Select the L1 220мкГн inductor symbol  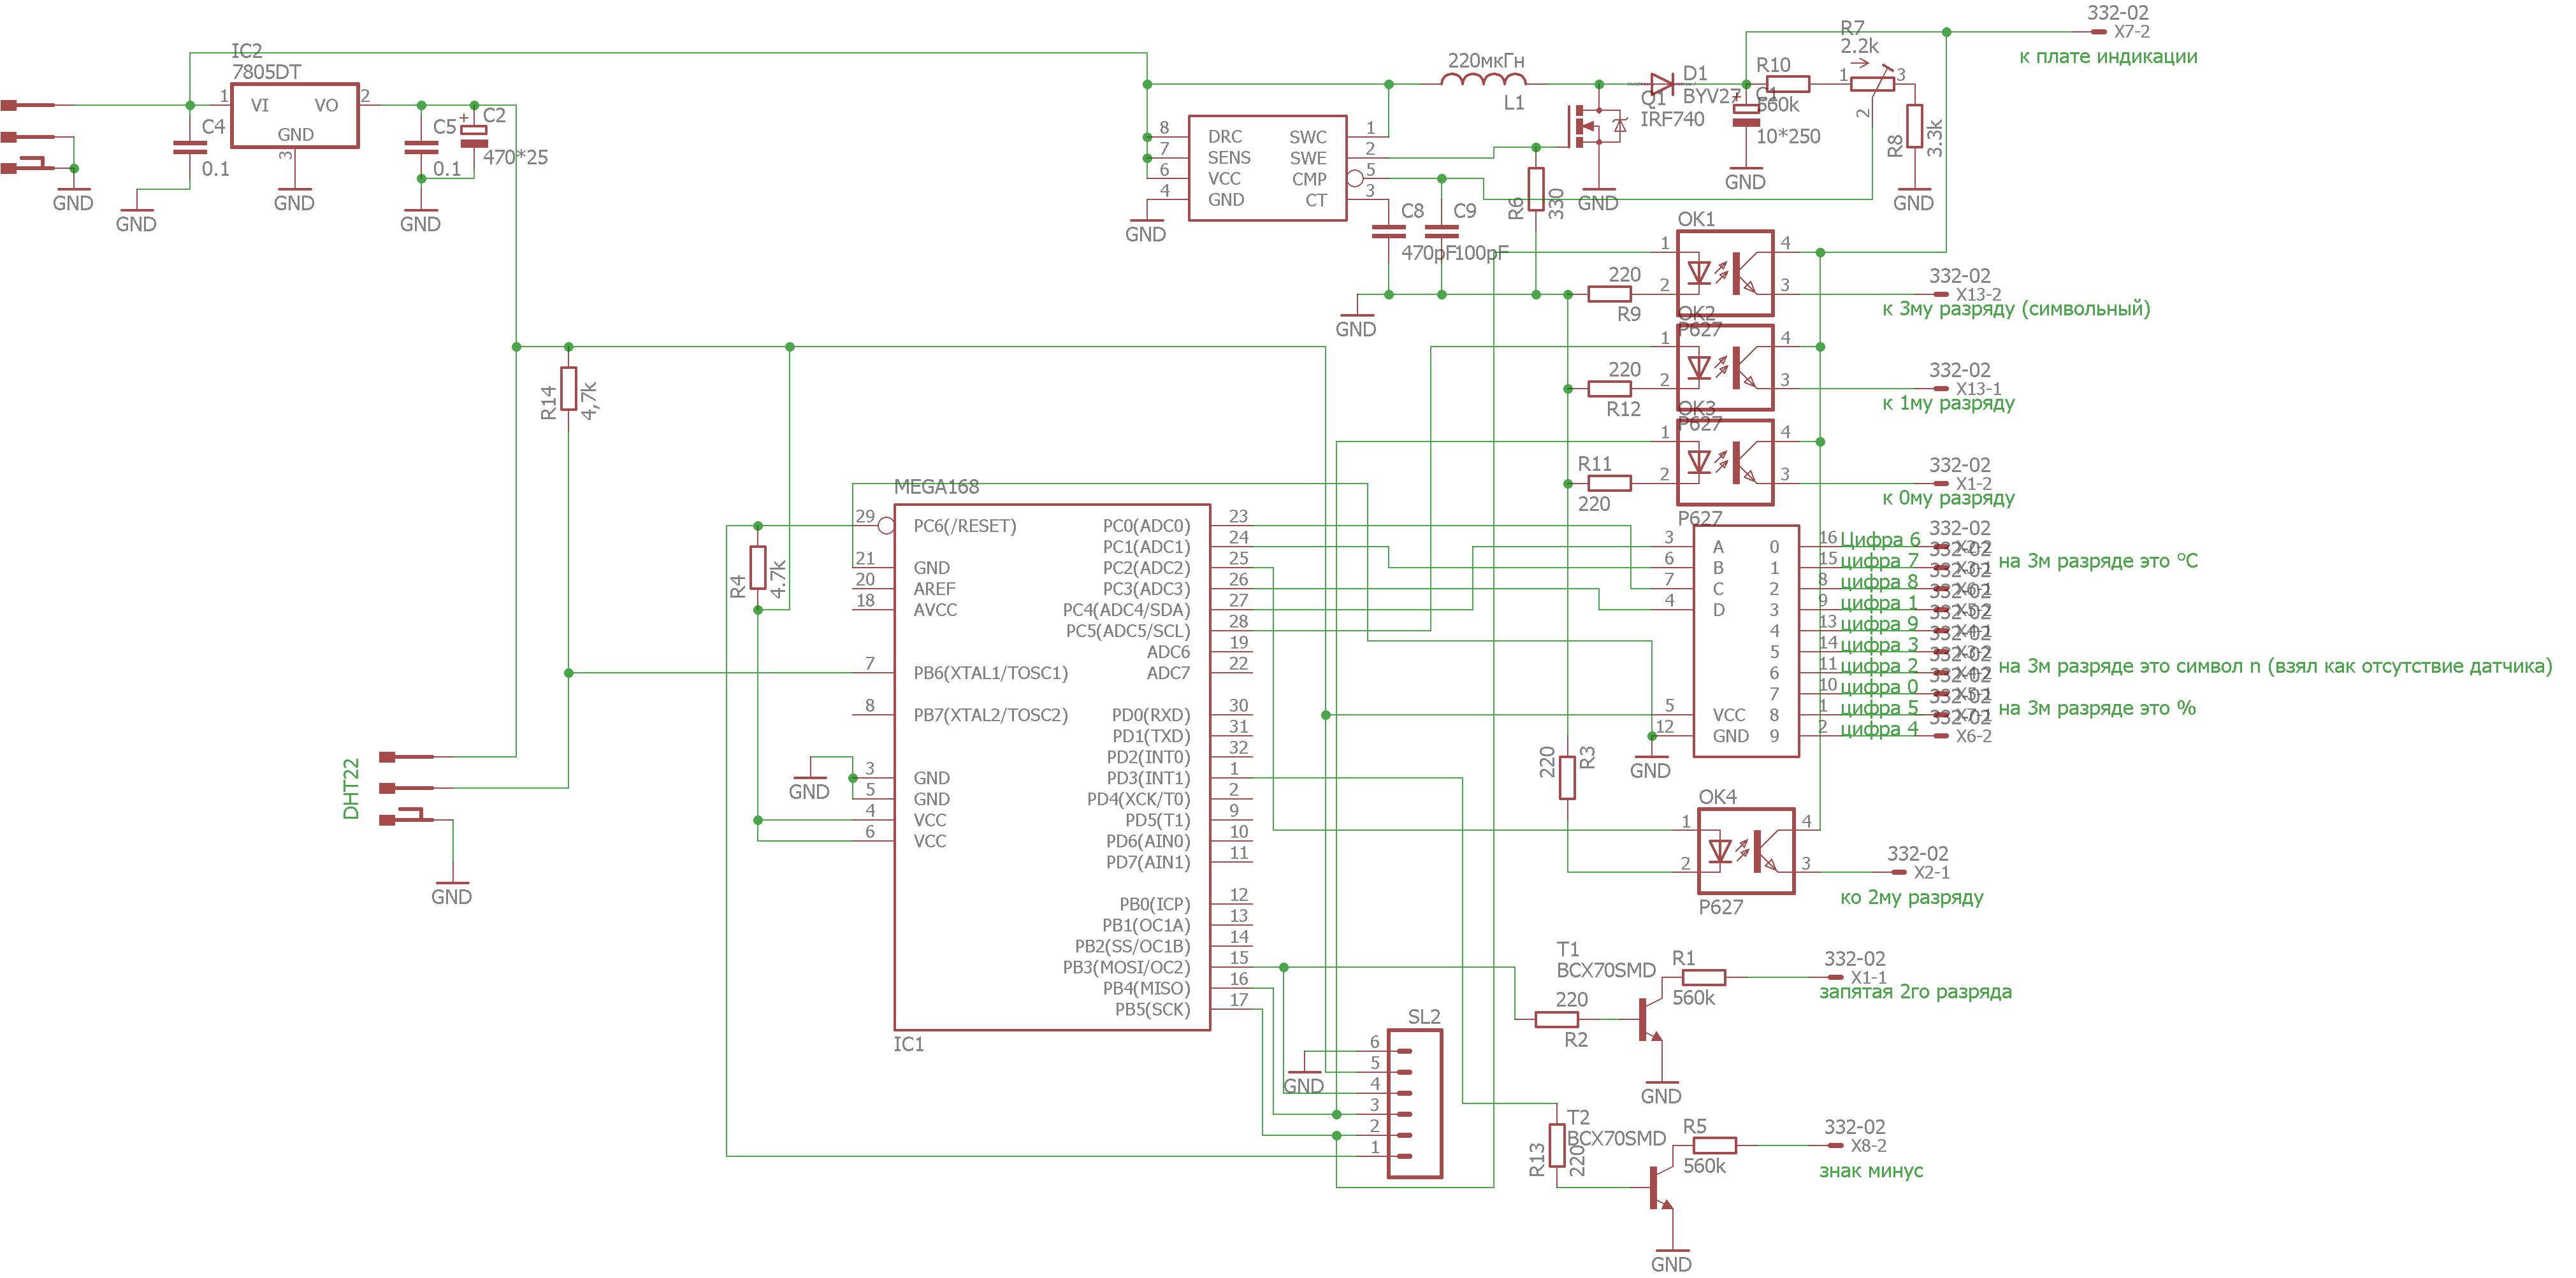[1485, 82]
